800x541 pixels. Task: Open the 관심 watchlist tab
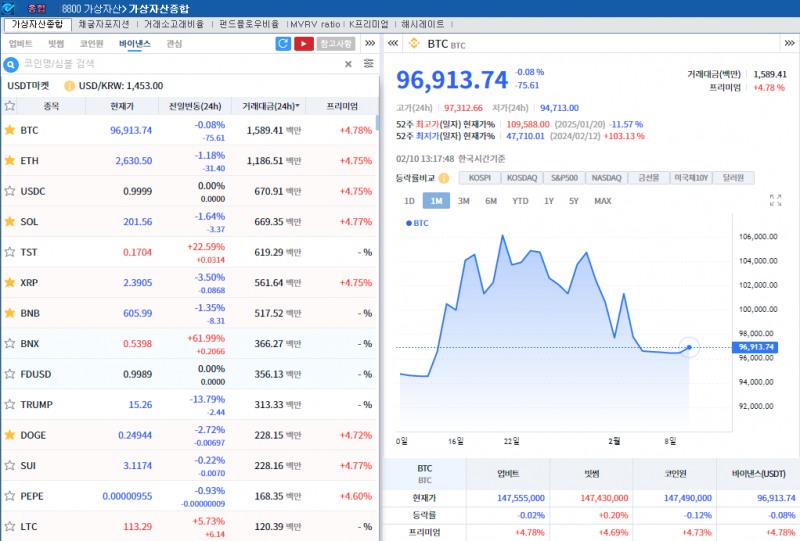tap(174, 44)
